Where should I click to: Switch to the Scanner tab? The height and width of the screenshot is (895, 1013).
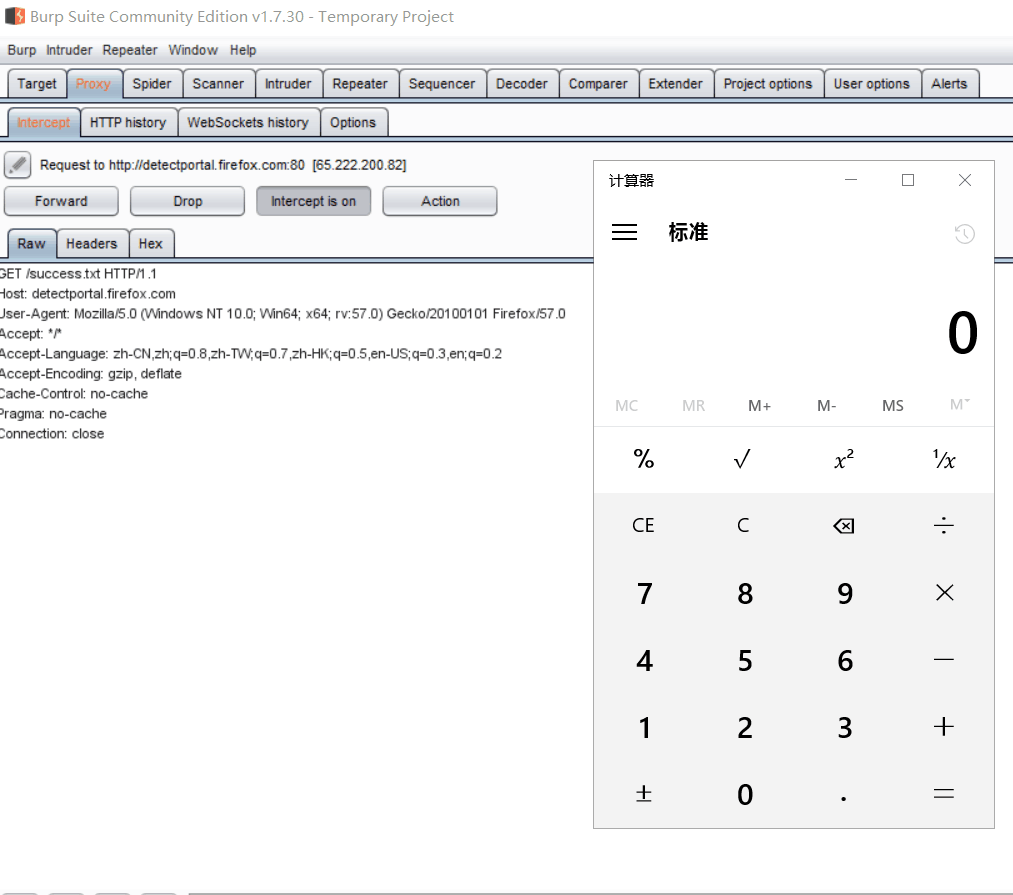(218, 84)
